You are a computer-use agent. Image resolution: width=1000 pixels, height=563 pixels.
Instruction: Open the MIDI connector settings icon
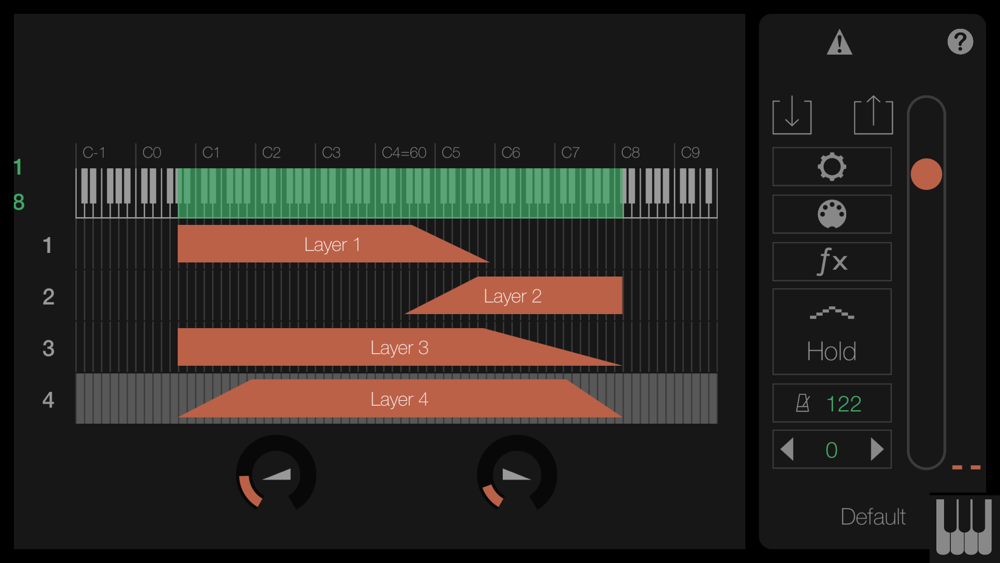(832, 214)
